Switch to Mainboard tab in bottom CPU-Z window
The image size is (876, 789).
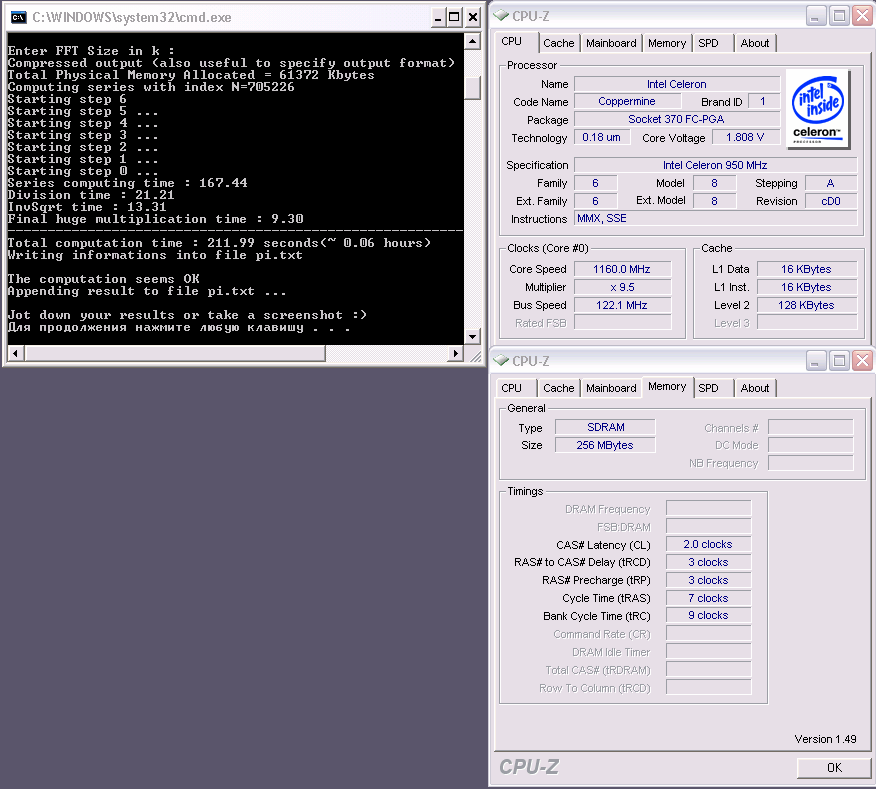(x=611, y=388)
